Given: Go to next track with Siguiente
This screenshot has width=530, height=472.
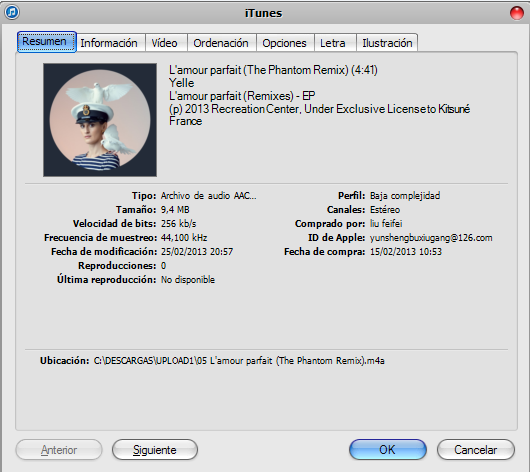Looking at the screenshot, I should (x=155, y=450).
